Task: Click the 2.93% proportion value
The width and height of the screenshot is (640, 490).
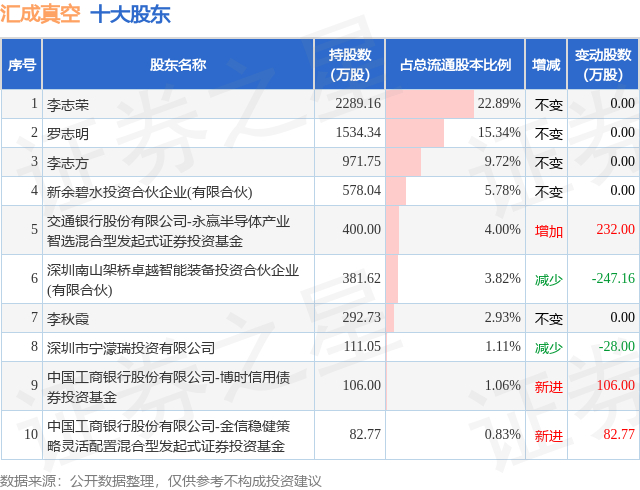Action: (x=502, y=317)
